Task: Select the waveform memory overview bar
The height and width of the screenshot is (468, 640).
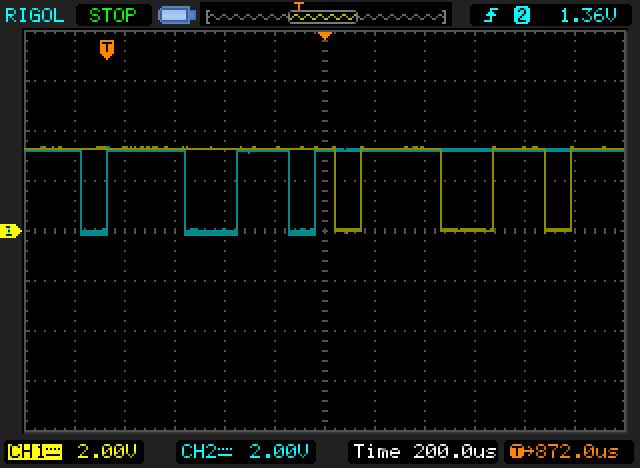Action: 326,17
